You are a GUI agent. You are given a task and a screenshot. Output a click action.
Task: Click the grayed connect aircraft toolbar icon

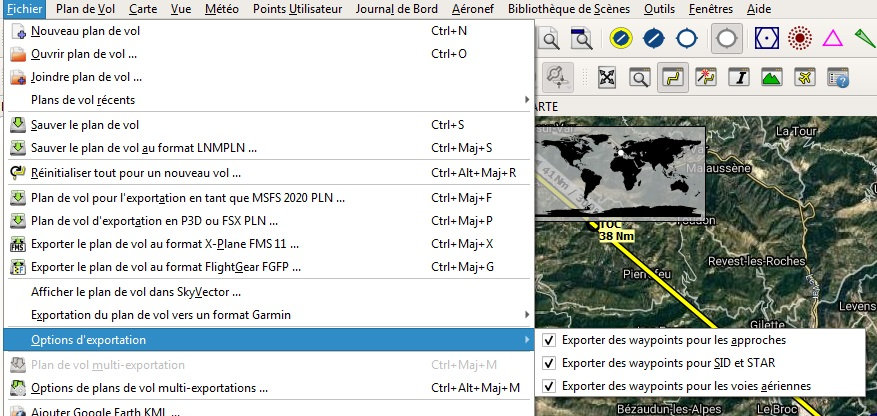pyautogui.click(x=558, y=77)
